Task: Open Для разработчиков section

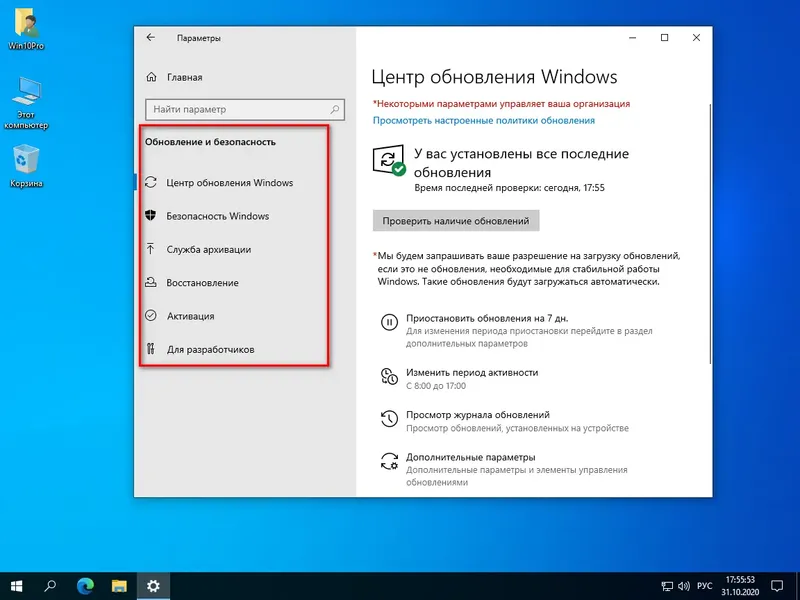Action: coord(210,349)
